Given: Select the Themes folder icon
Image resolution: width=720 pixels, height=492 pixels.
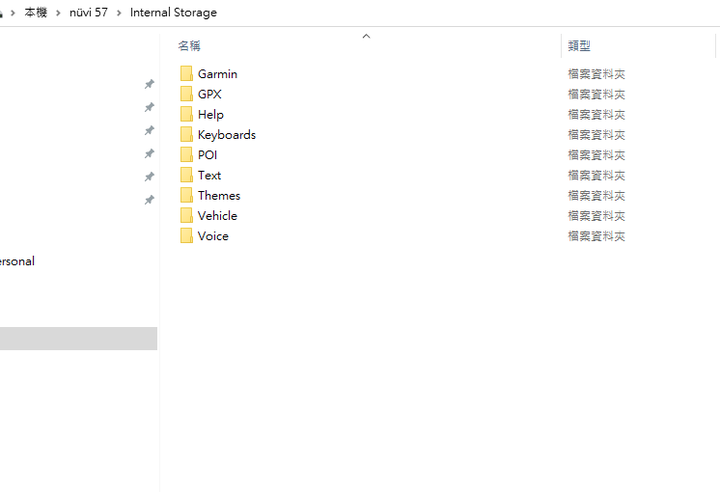Looking at the screenshot, I should click(x=186, y=195).
